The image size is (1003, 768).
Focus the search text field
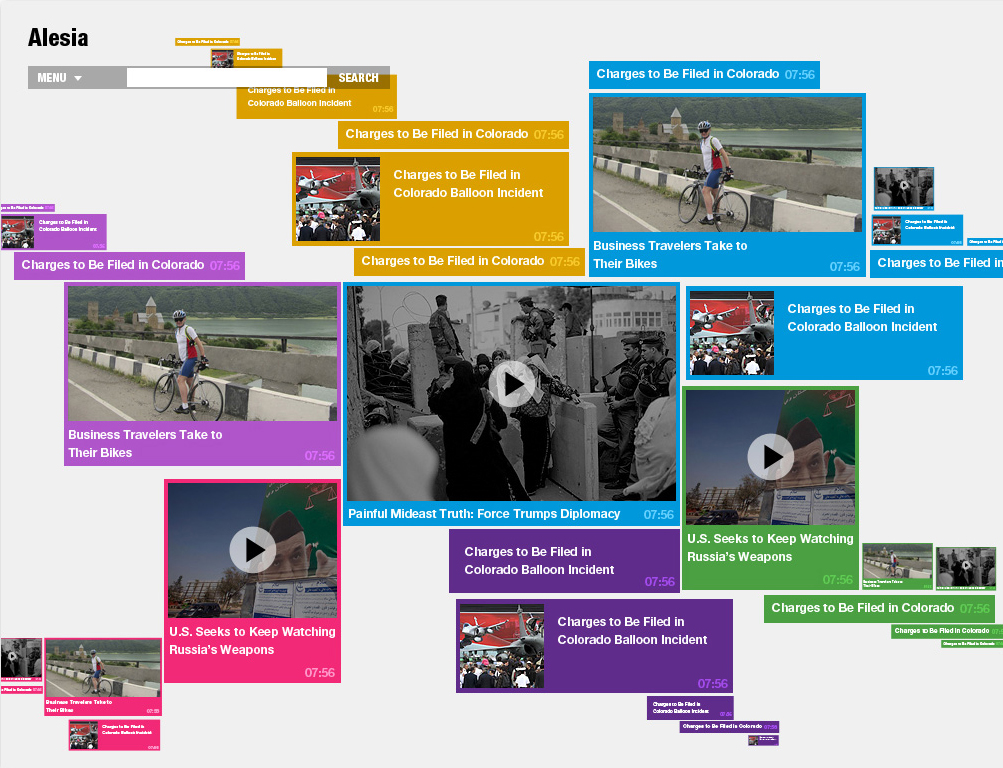click(226, 77)
